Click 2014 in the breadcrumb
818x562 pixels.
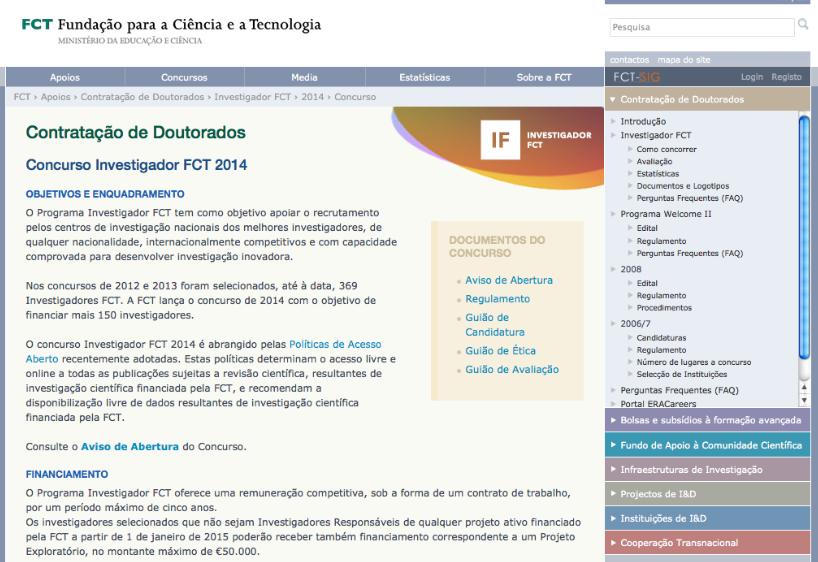(312, 97)
